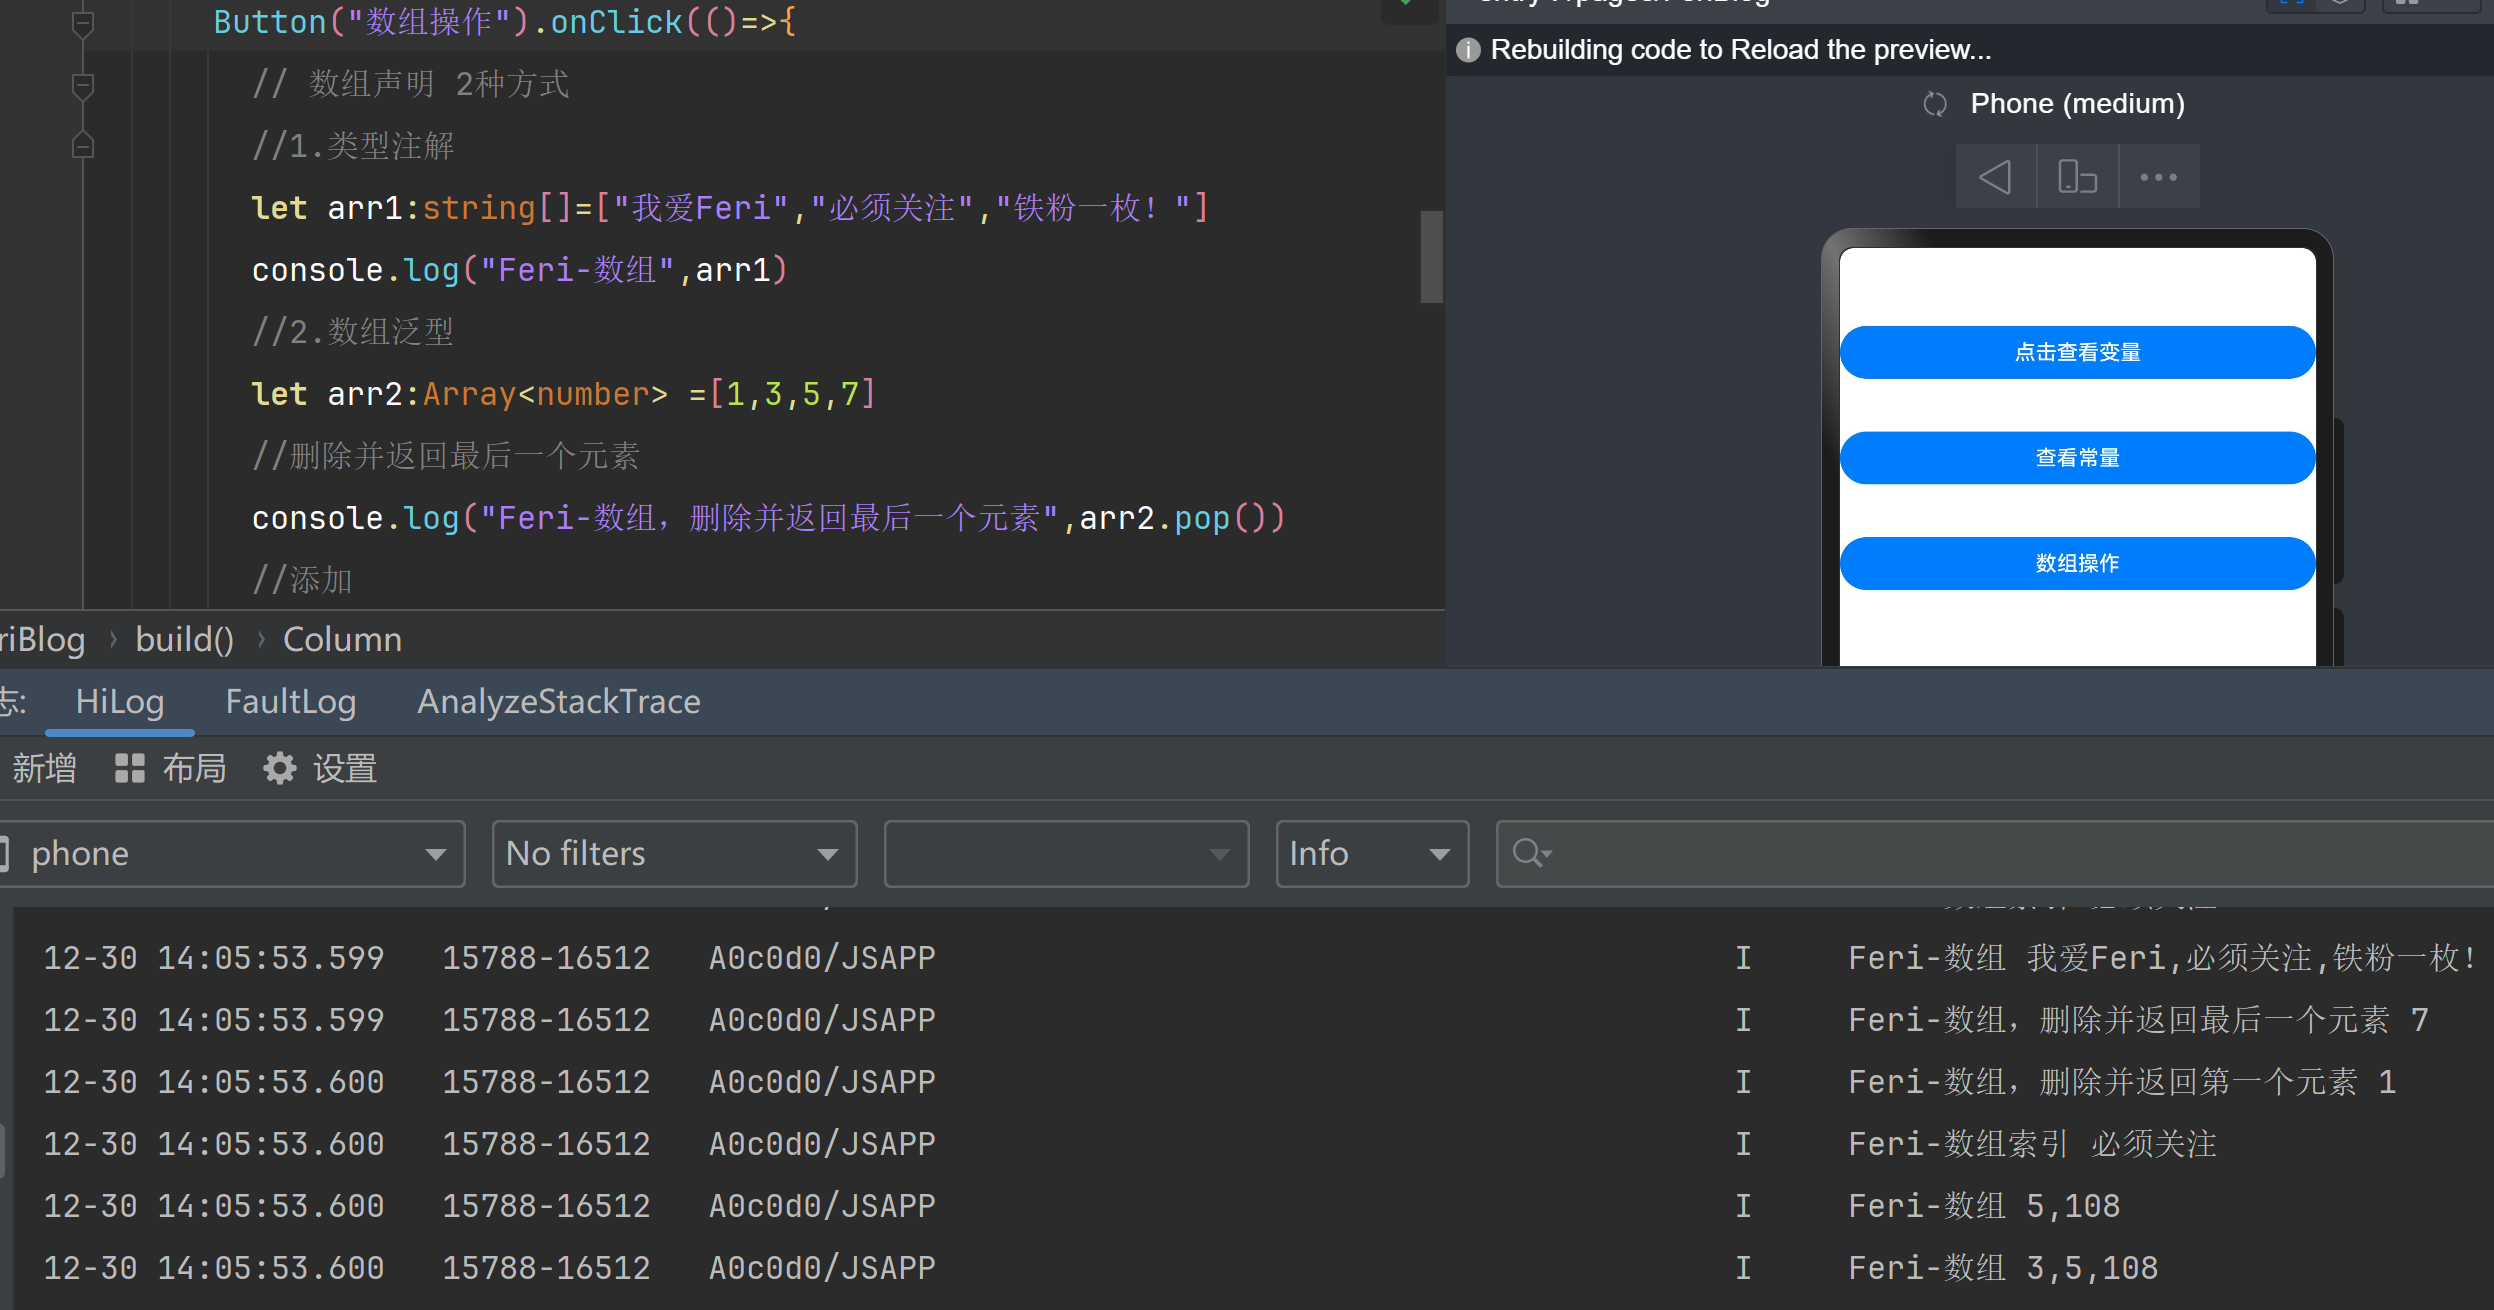
Task: Click the build() breadcrumb item
Action: coord(184,640)
